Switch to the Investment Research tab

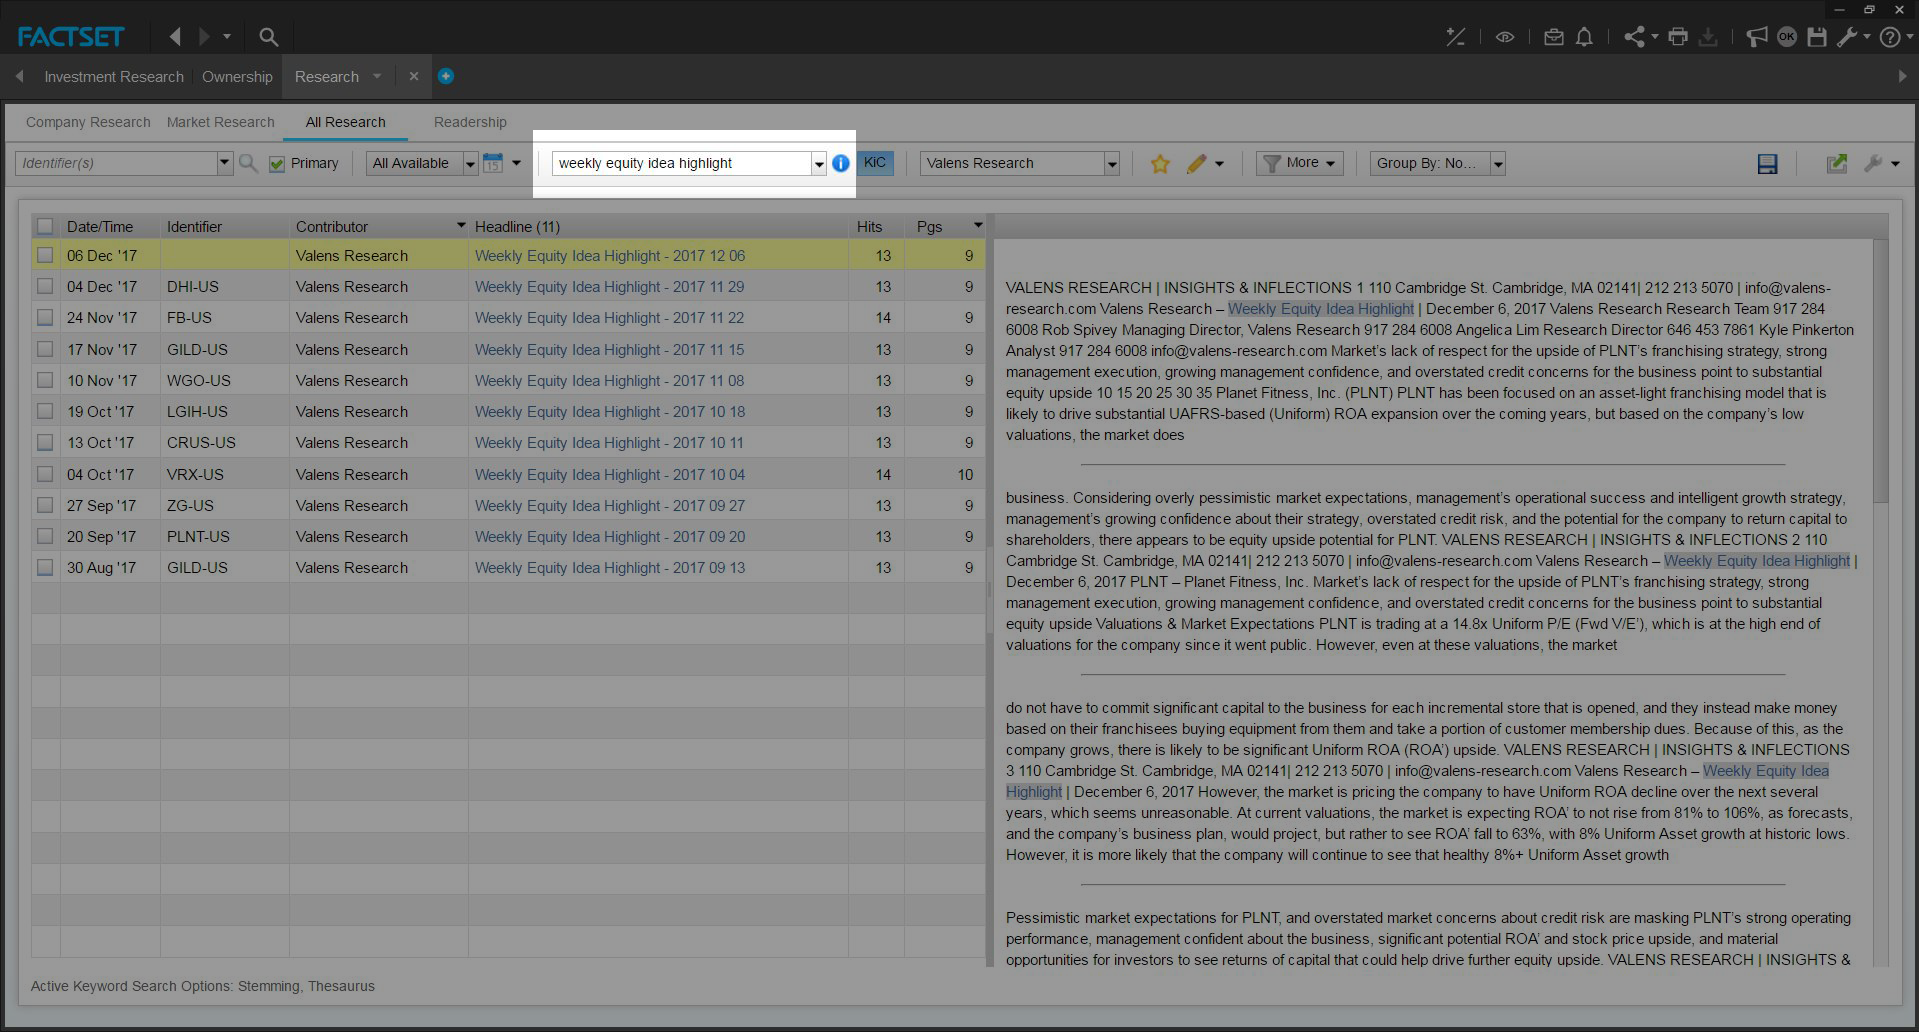pyautogui.click(x=114, y=76)
